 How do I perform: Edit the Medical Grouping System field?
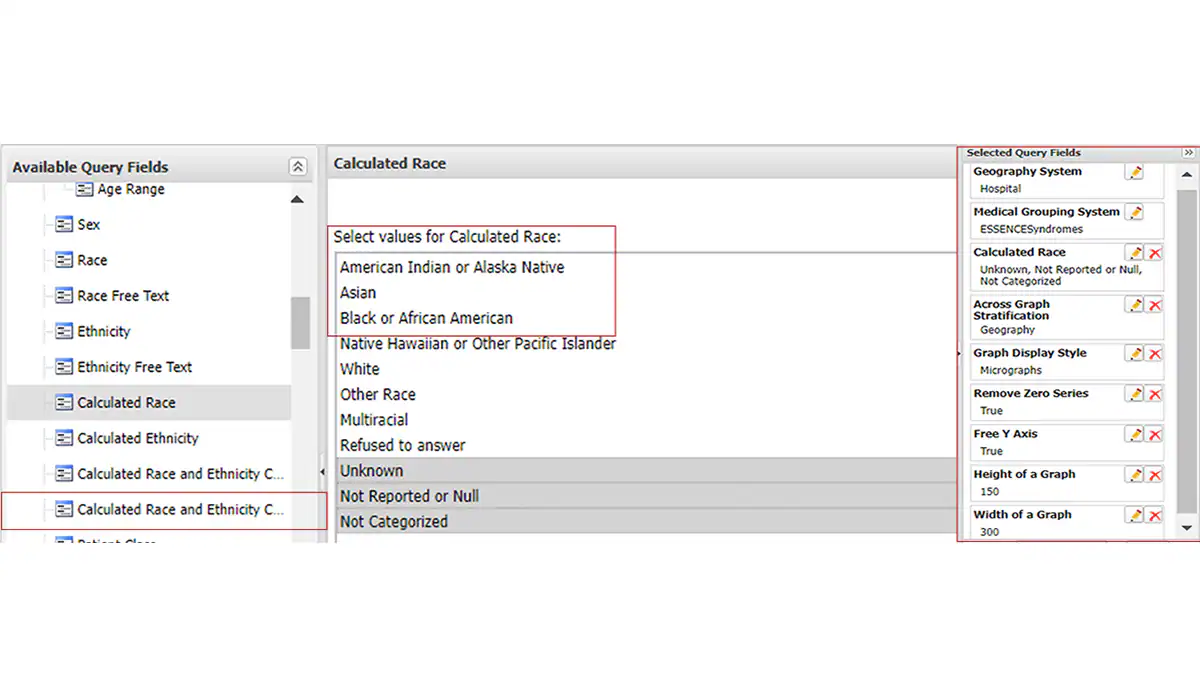[1136, 212]
